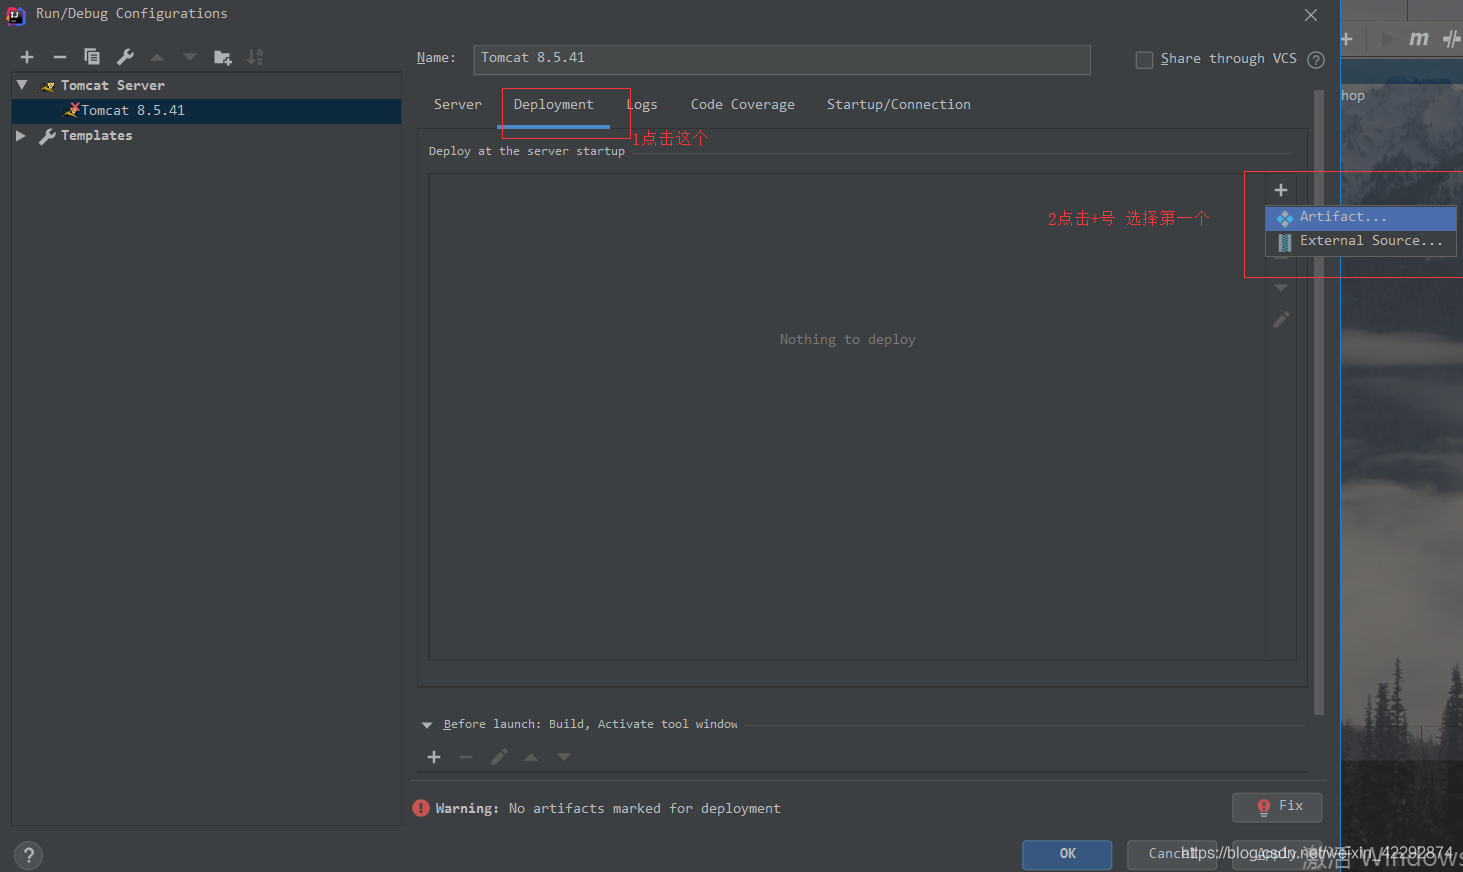The image size is (1463, 872).
Task: Remove before launch task minus icon
Action: click(466, 757)
